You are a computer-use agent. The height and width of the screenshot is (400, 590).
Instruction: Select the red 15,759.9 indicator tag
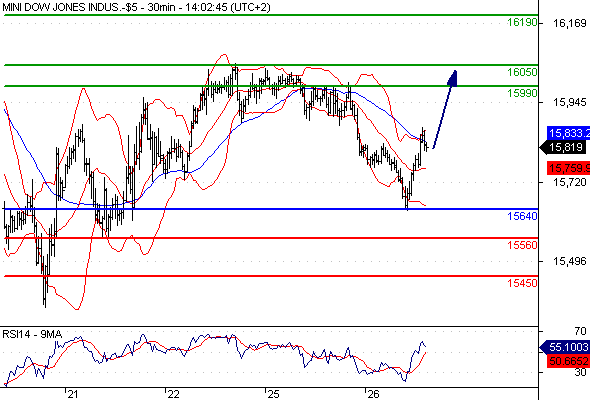tap(568, 168)
